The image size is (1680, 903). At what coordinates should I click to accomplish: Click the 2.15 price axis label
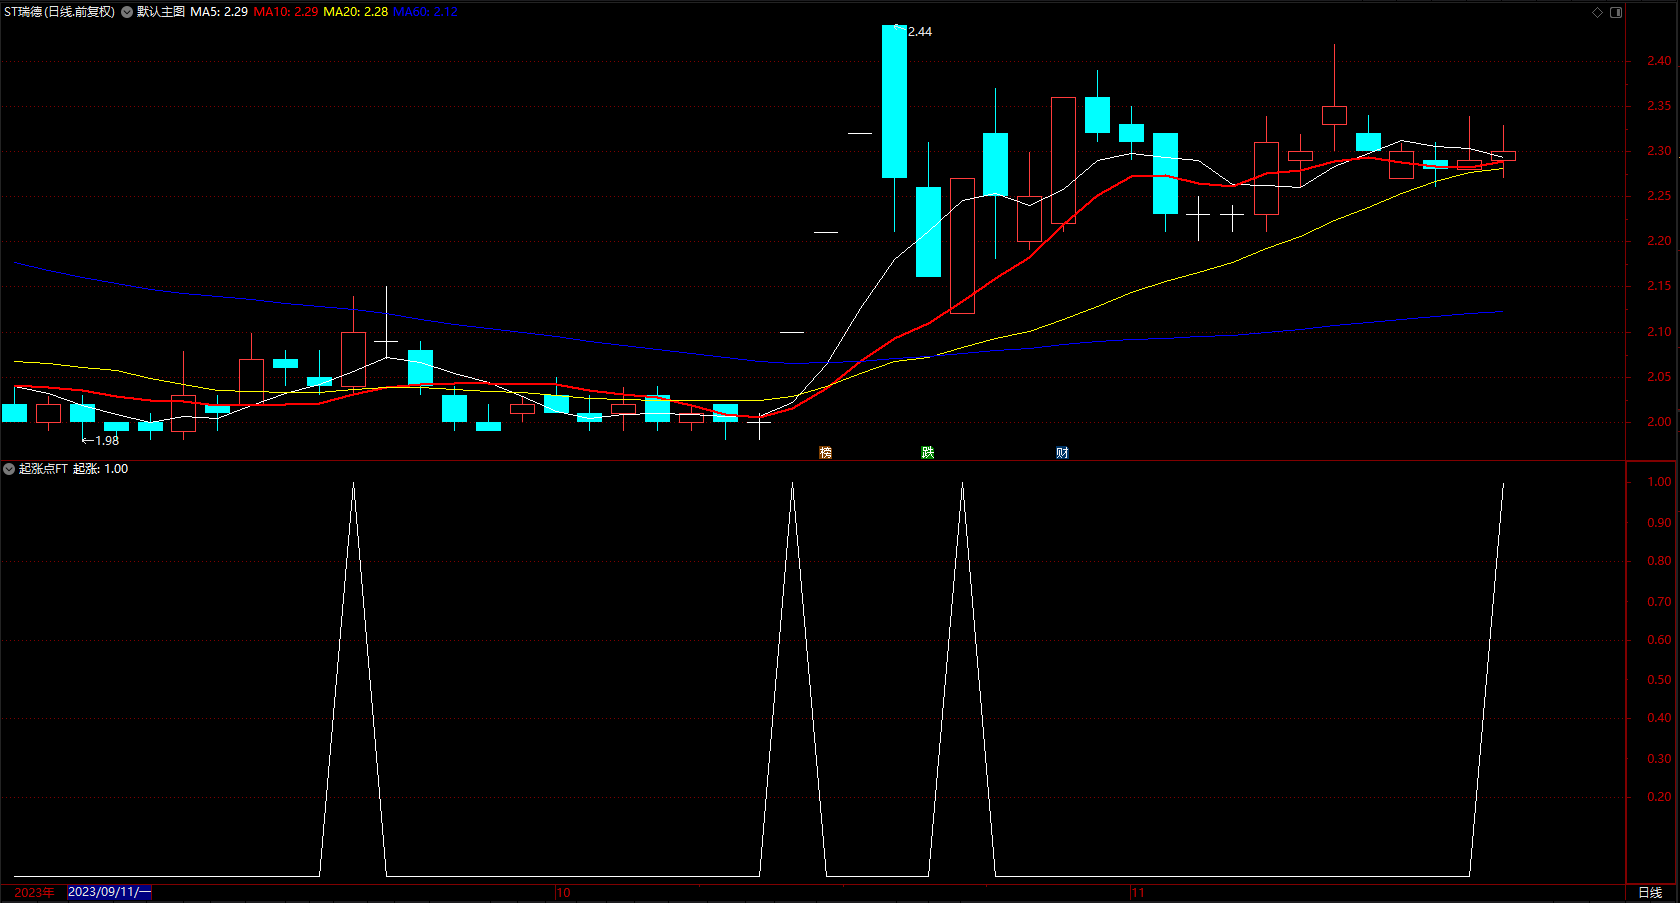point(1659,286)
